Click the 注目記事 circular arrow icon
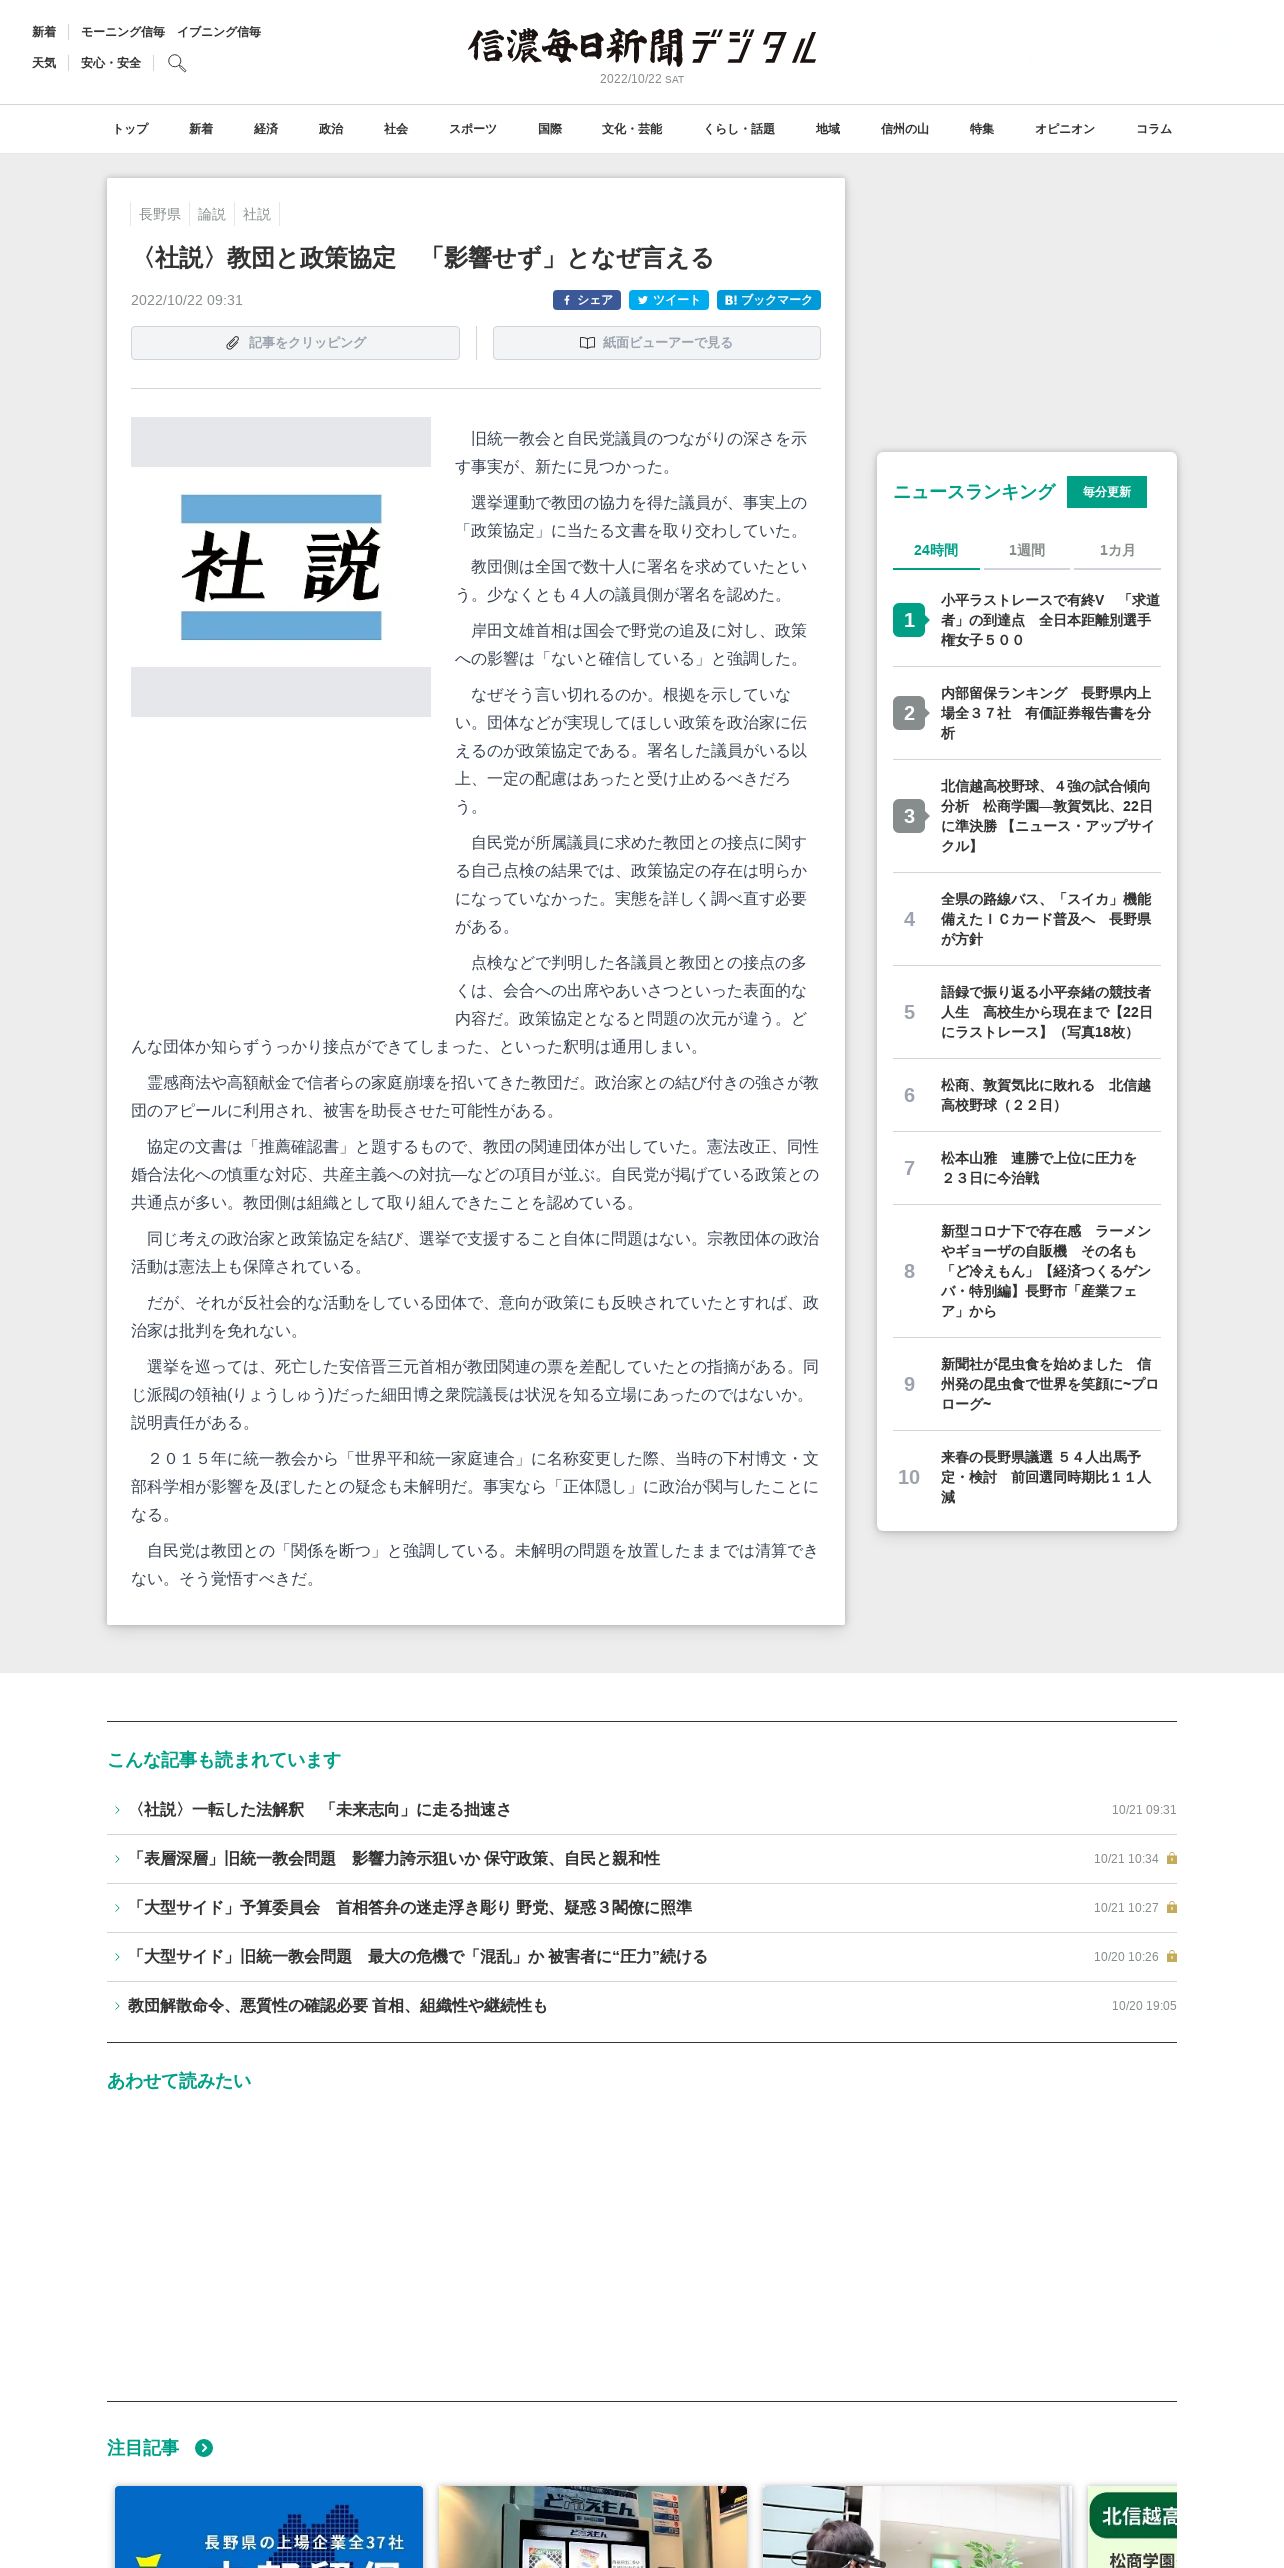Screen dimensions: 1284x2568 pos(204,2448)
